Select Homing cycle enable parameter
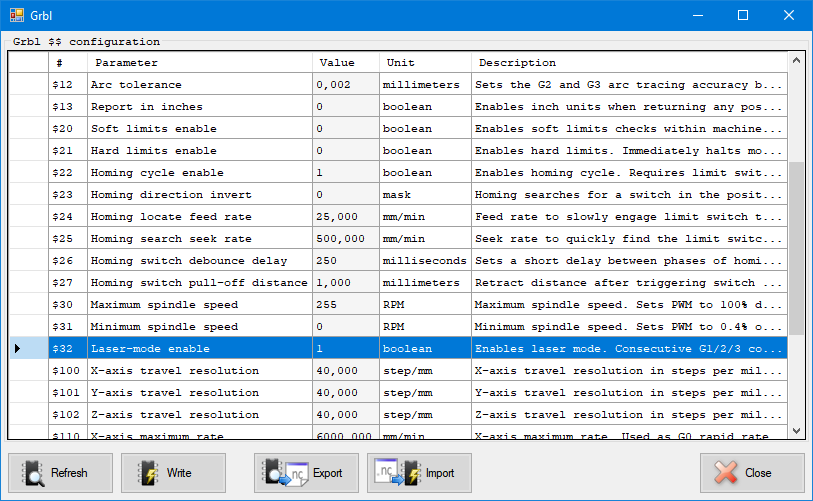The image size is (813, 501). pos(200,173)
